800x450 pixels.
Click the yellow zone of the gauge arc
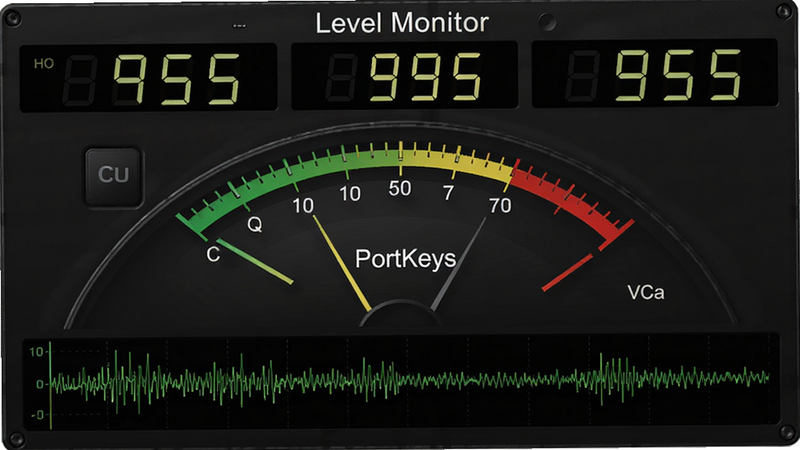[x=457, y=162]
